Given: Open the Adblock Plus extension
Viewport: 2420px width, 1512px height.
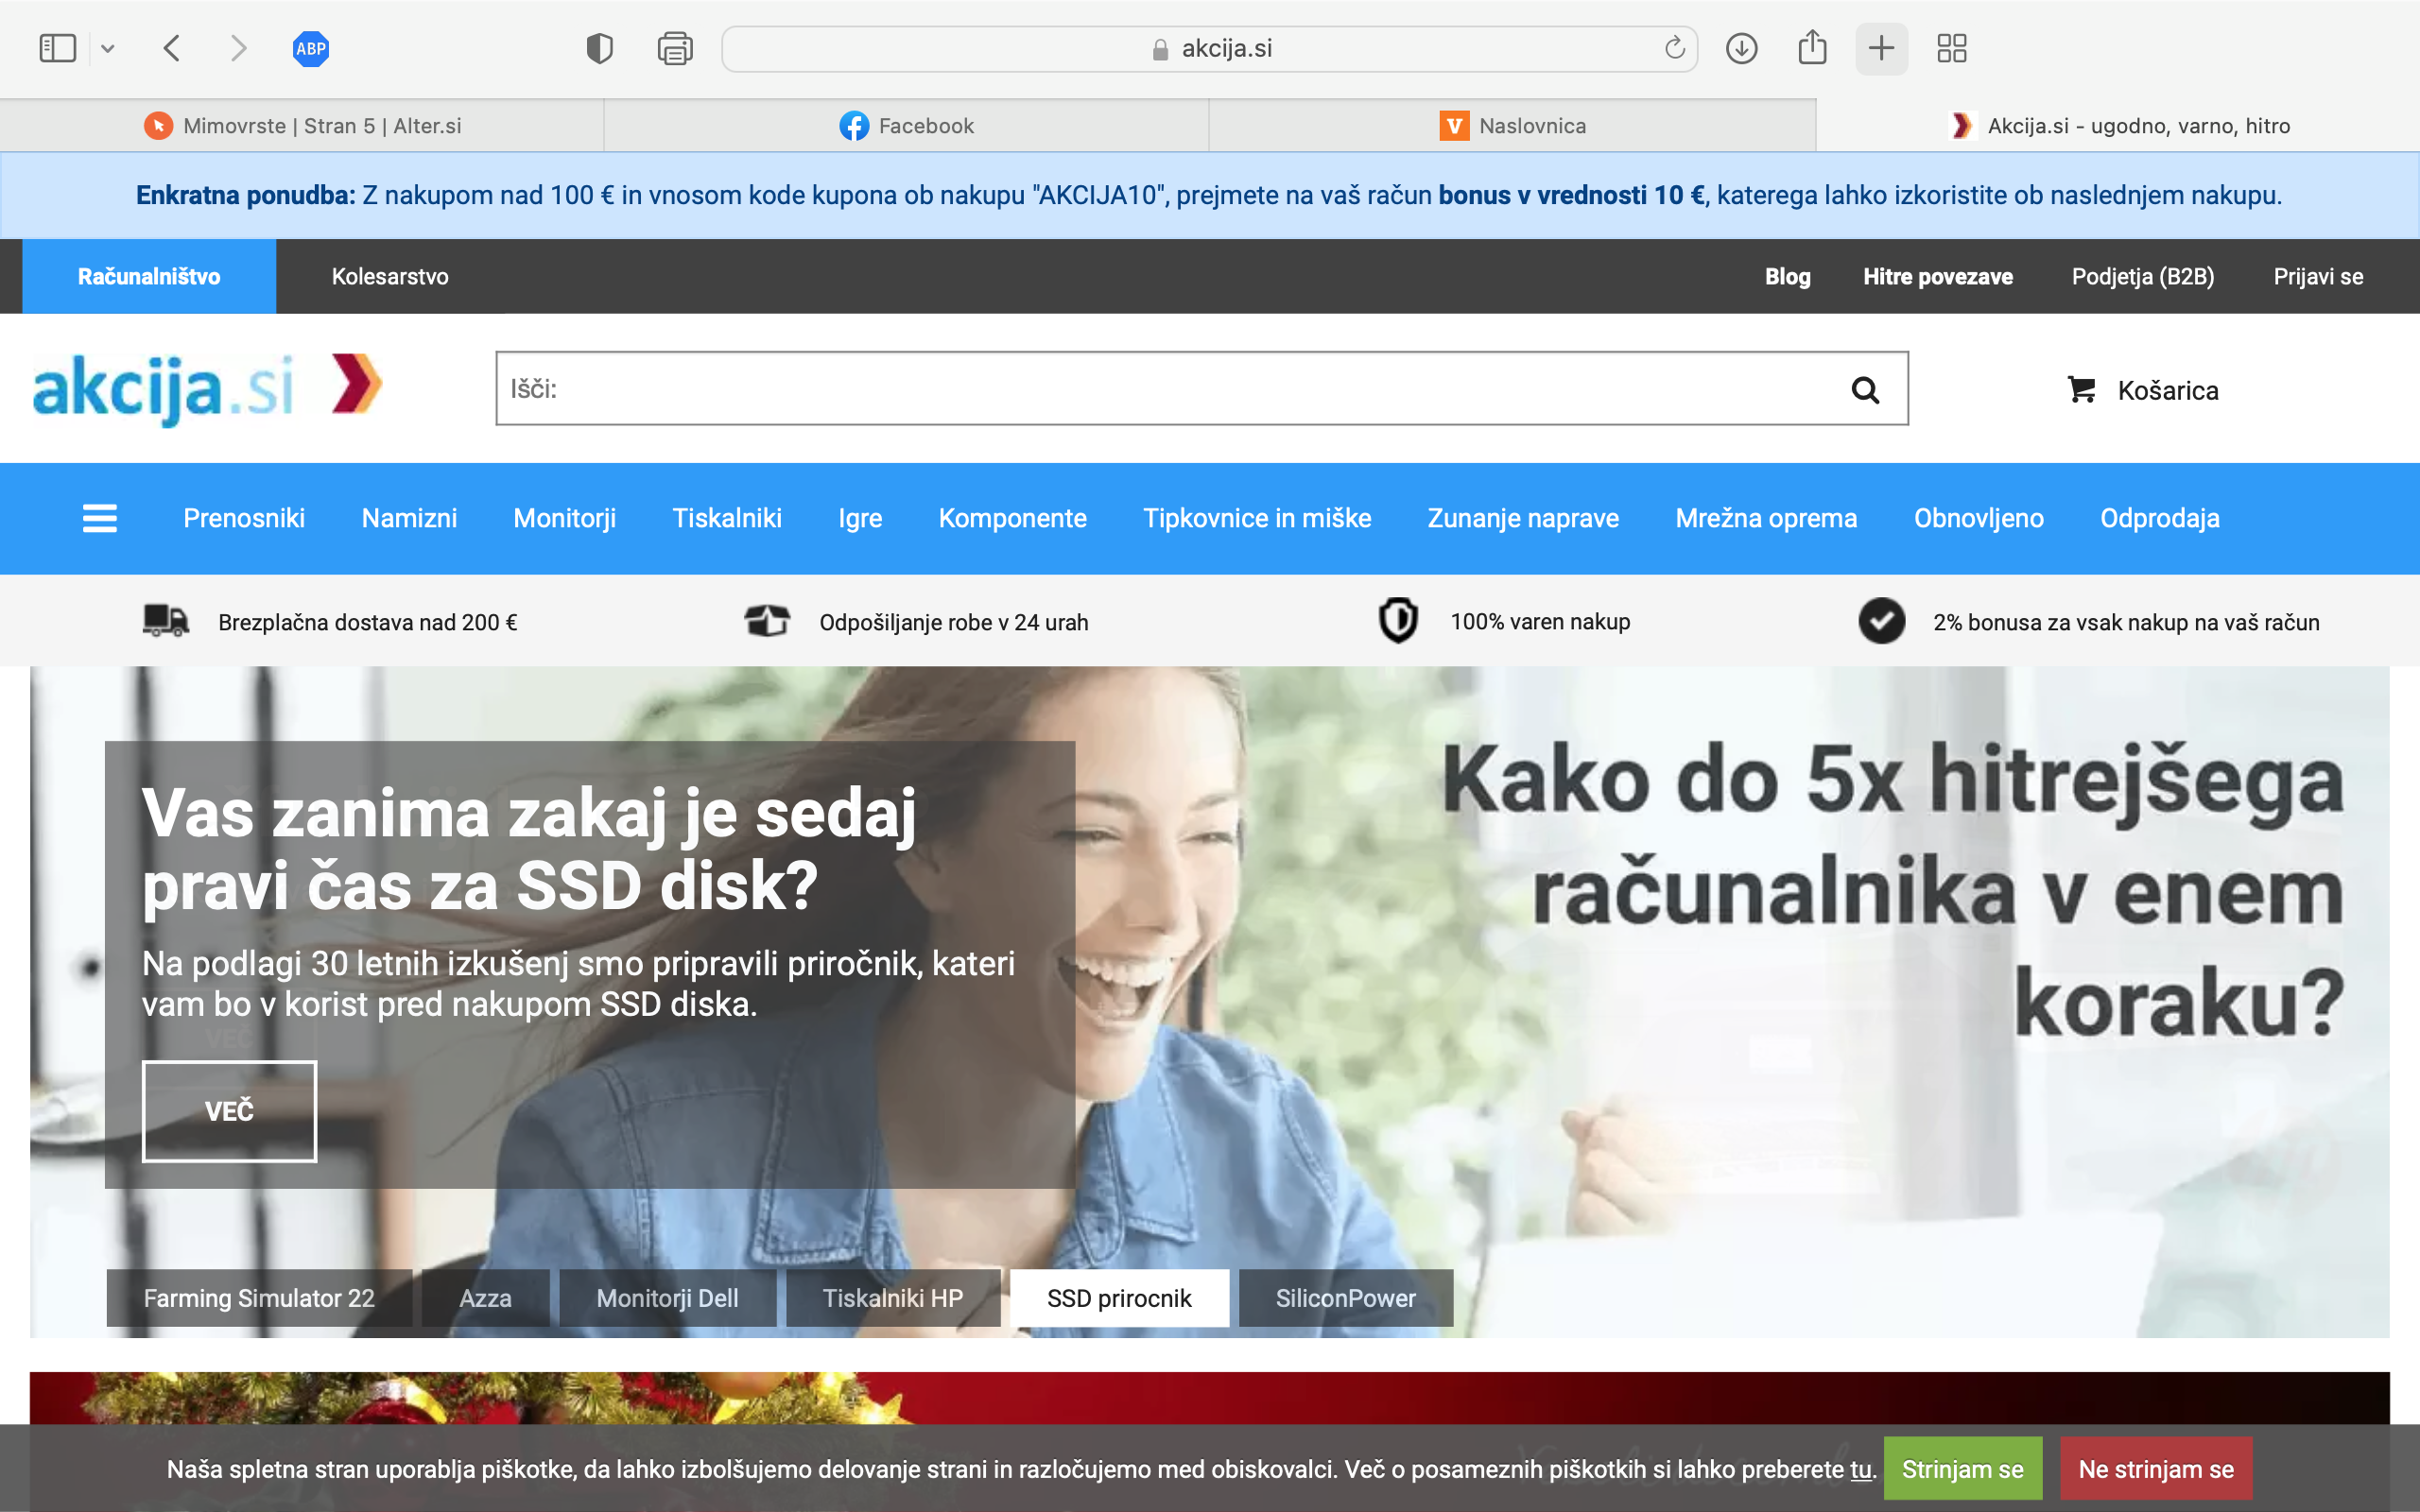Looking at the screenshot, I should click(x=311, y=48).
